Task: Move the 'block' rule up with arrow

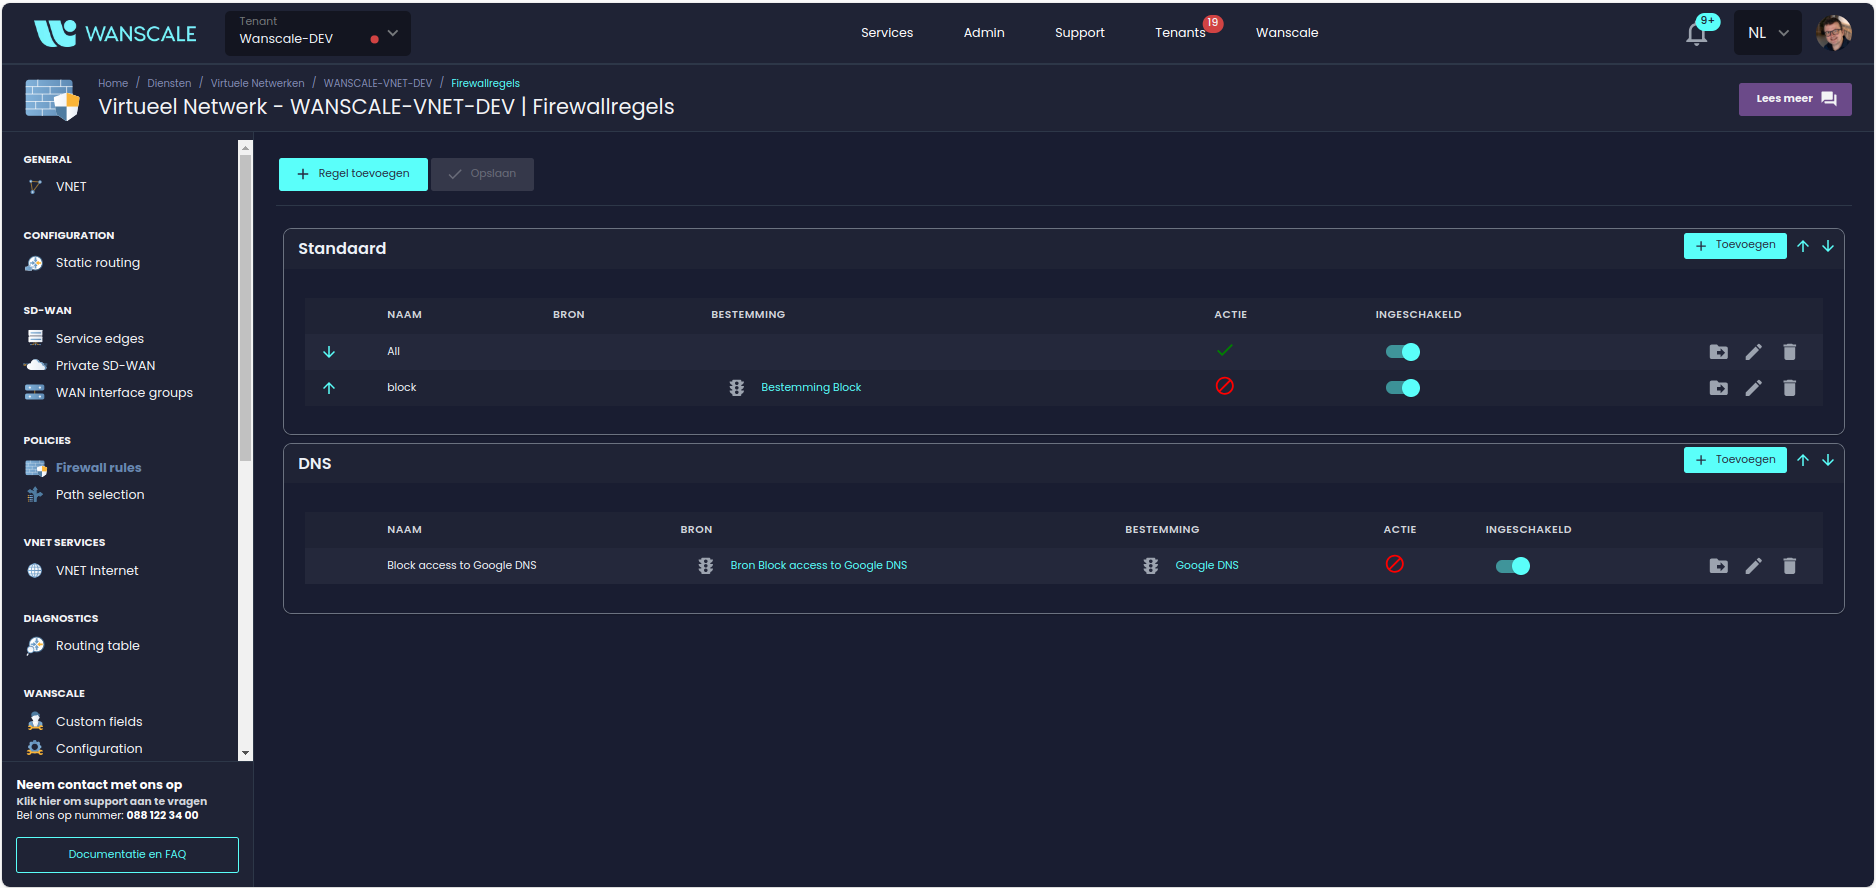Action: click(x=329, y=388)
